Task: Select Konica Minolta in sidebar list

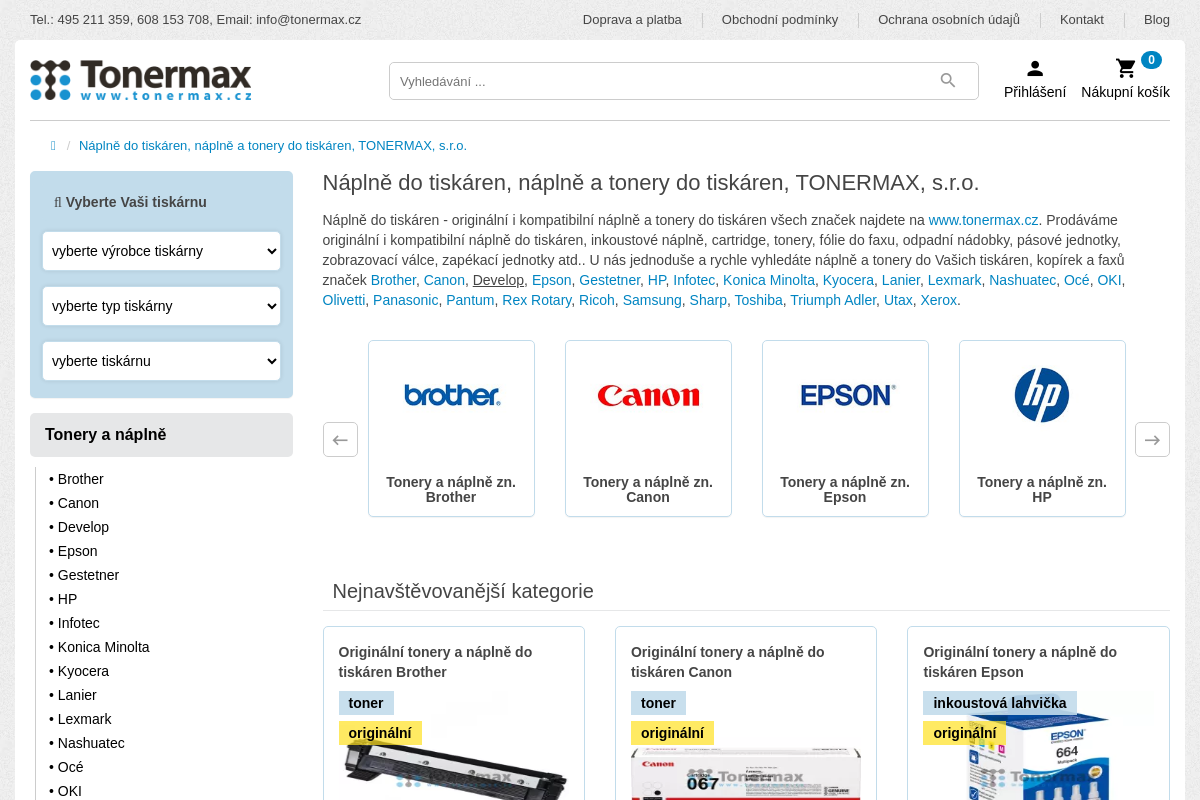Action: (x=103, y=647)
